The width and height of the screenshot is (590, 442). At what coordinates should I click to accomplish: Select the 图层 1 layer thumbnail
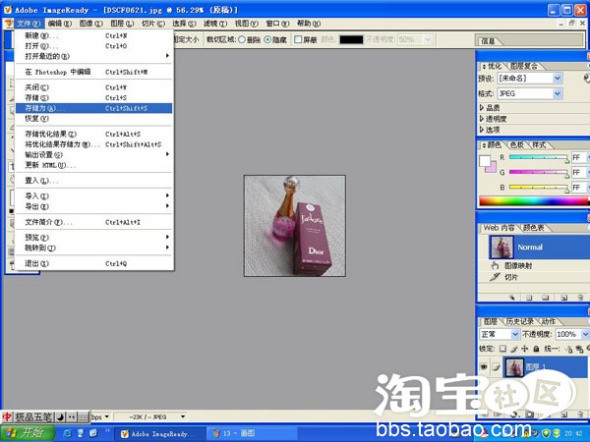pos(514,367)
